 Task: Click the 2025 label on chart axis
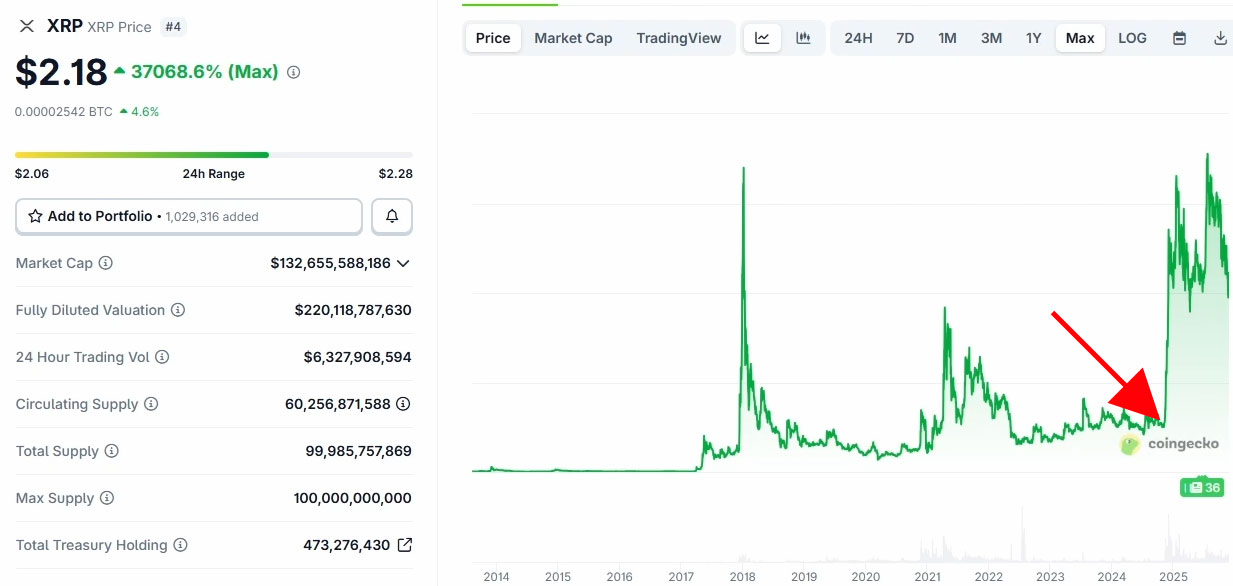click(x=1174, y=577)
